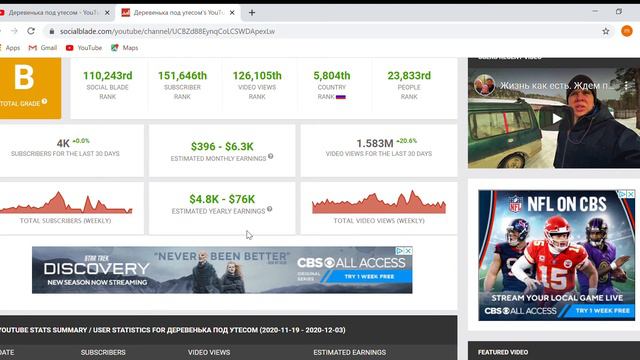The image size is (640, 360).
Task: Restore the browser window size
Action: point(619,12)
